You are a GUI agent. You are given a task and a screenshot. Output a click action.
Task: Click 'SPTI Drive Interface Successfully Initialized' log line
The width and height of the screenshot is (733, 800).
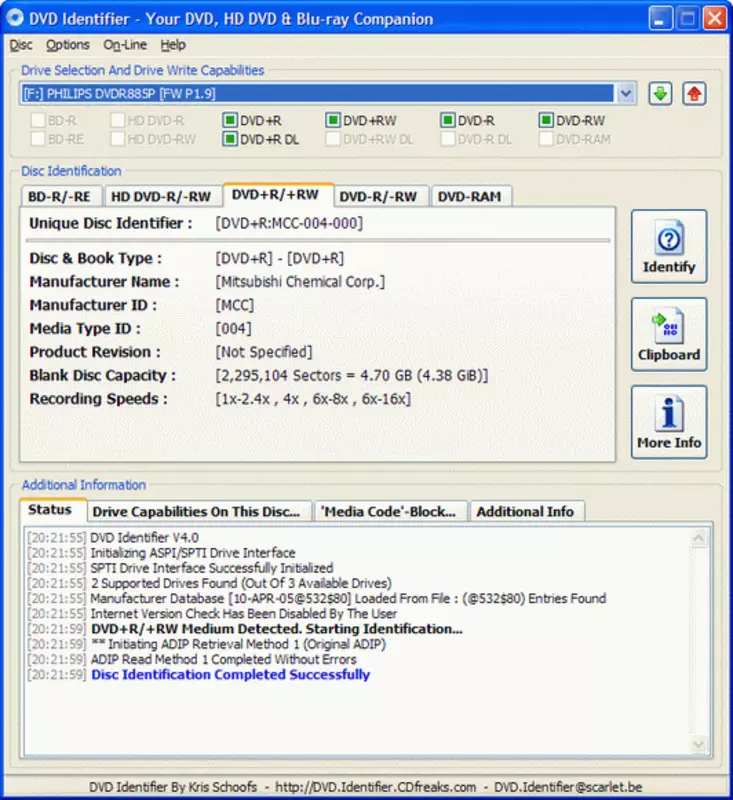(212, 568)
